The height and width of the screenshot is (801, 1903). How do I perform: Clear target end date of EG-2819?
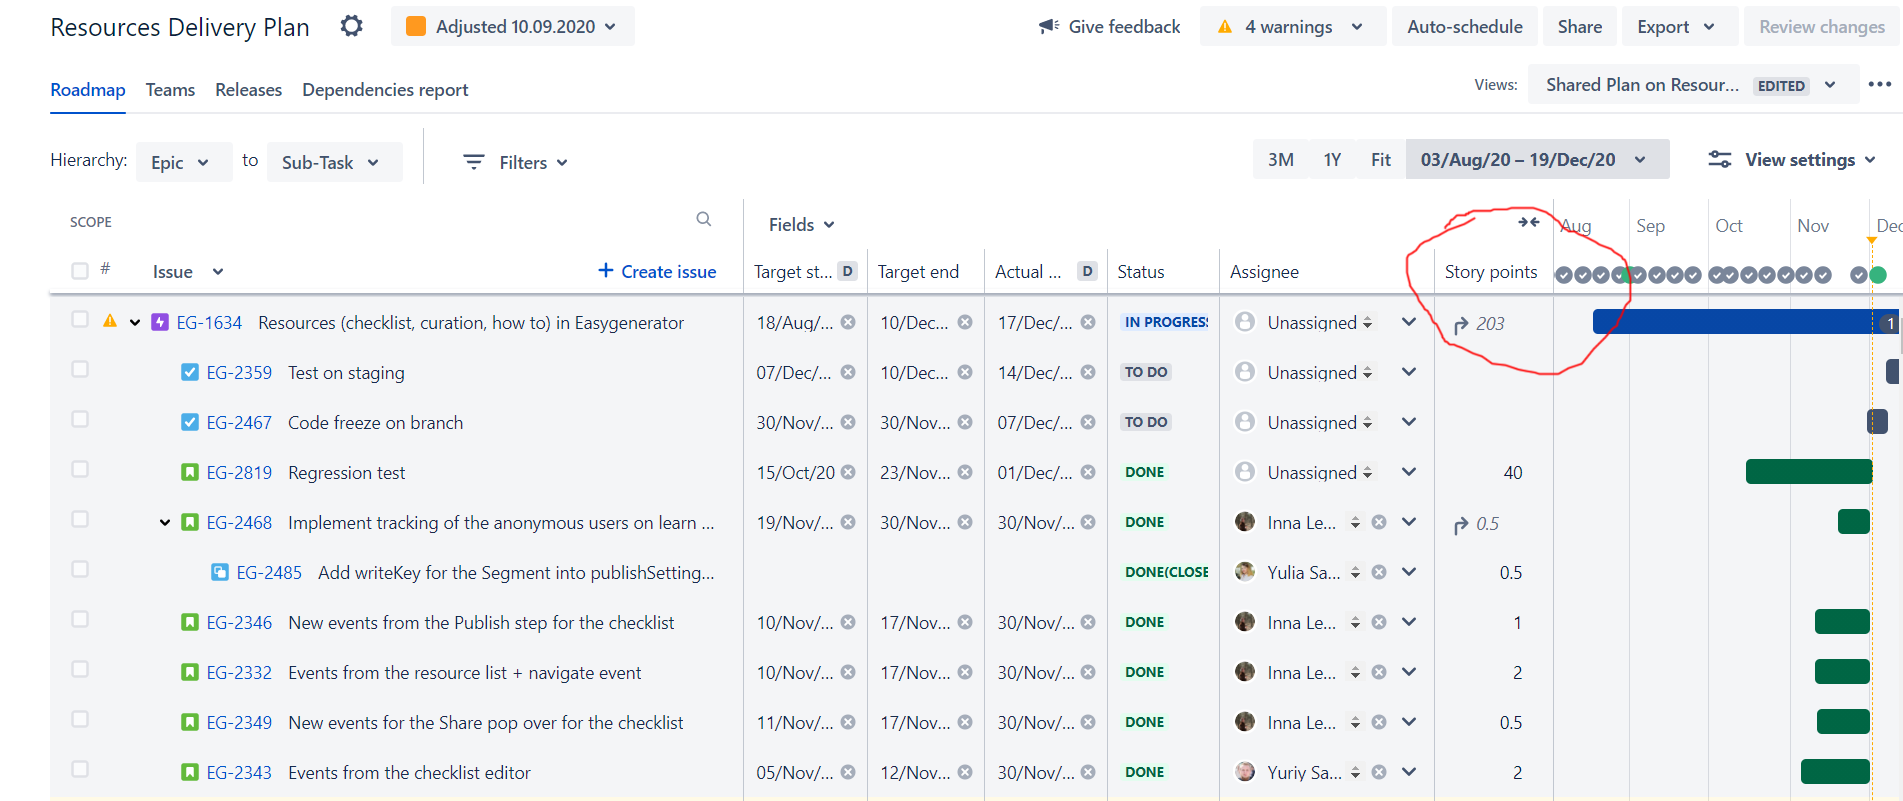coord(965,472)
